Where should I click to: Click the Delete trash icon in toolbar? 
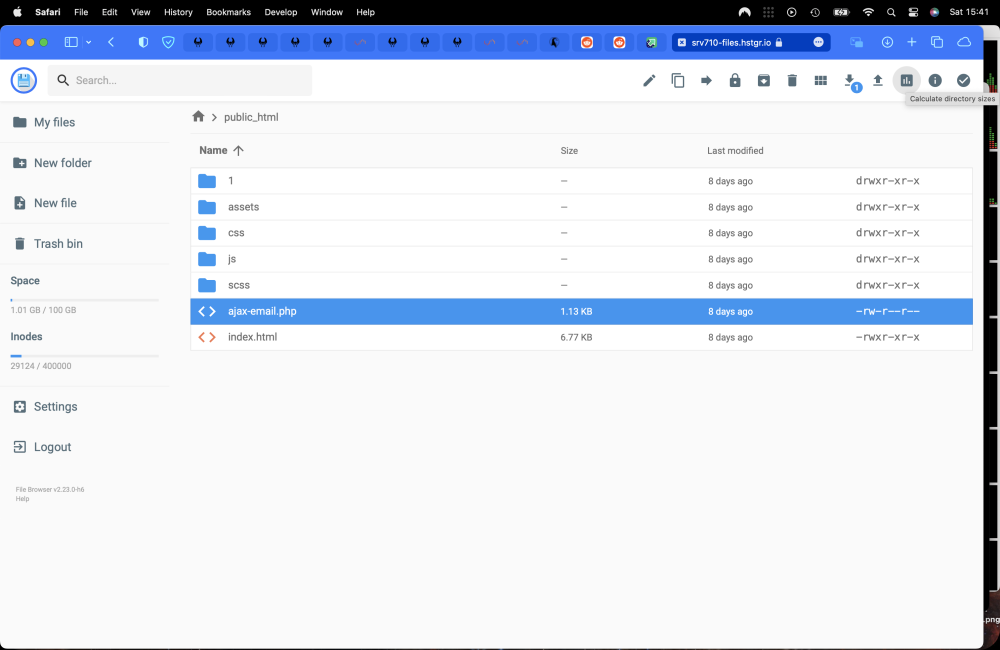click(792, 80)
